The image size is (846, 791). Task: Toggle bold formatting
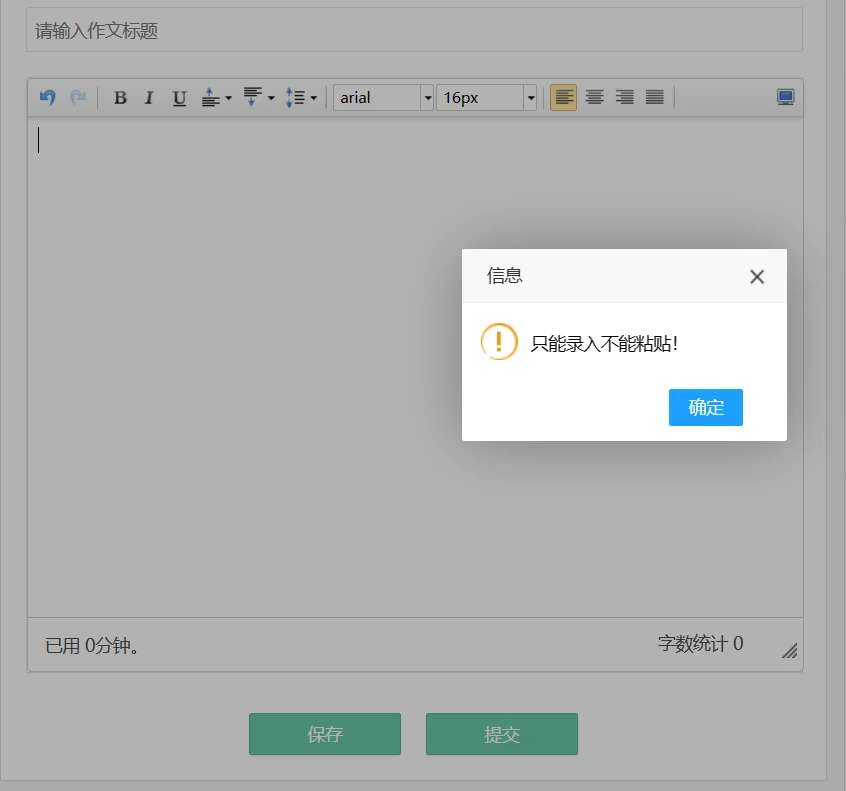point(120,98)
